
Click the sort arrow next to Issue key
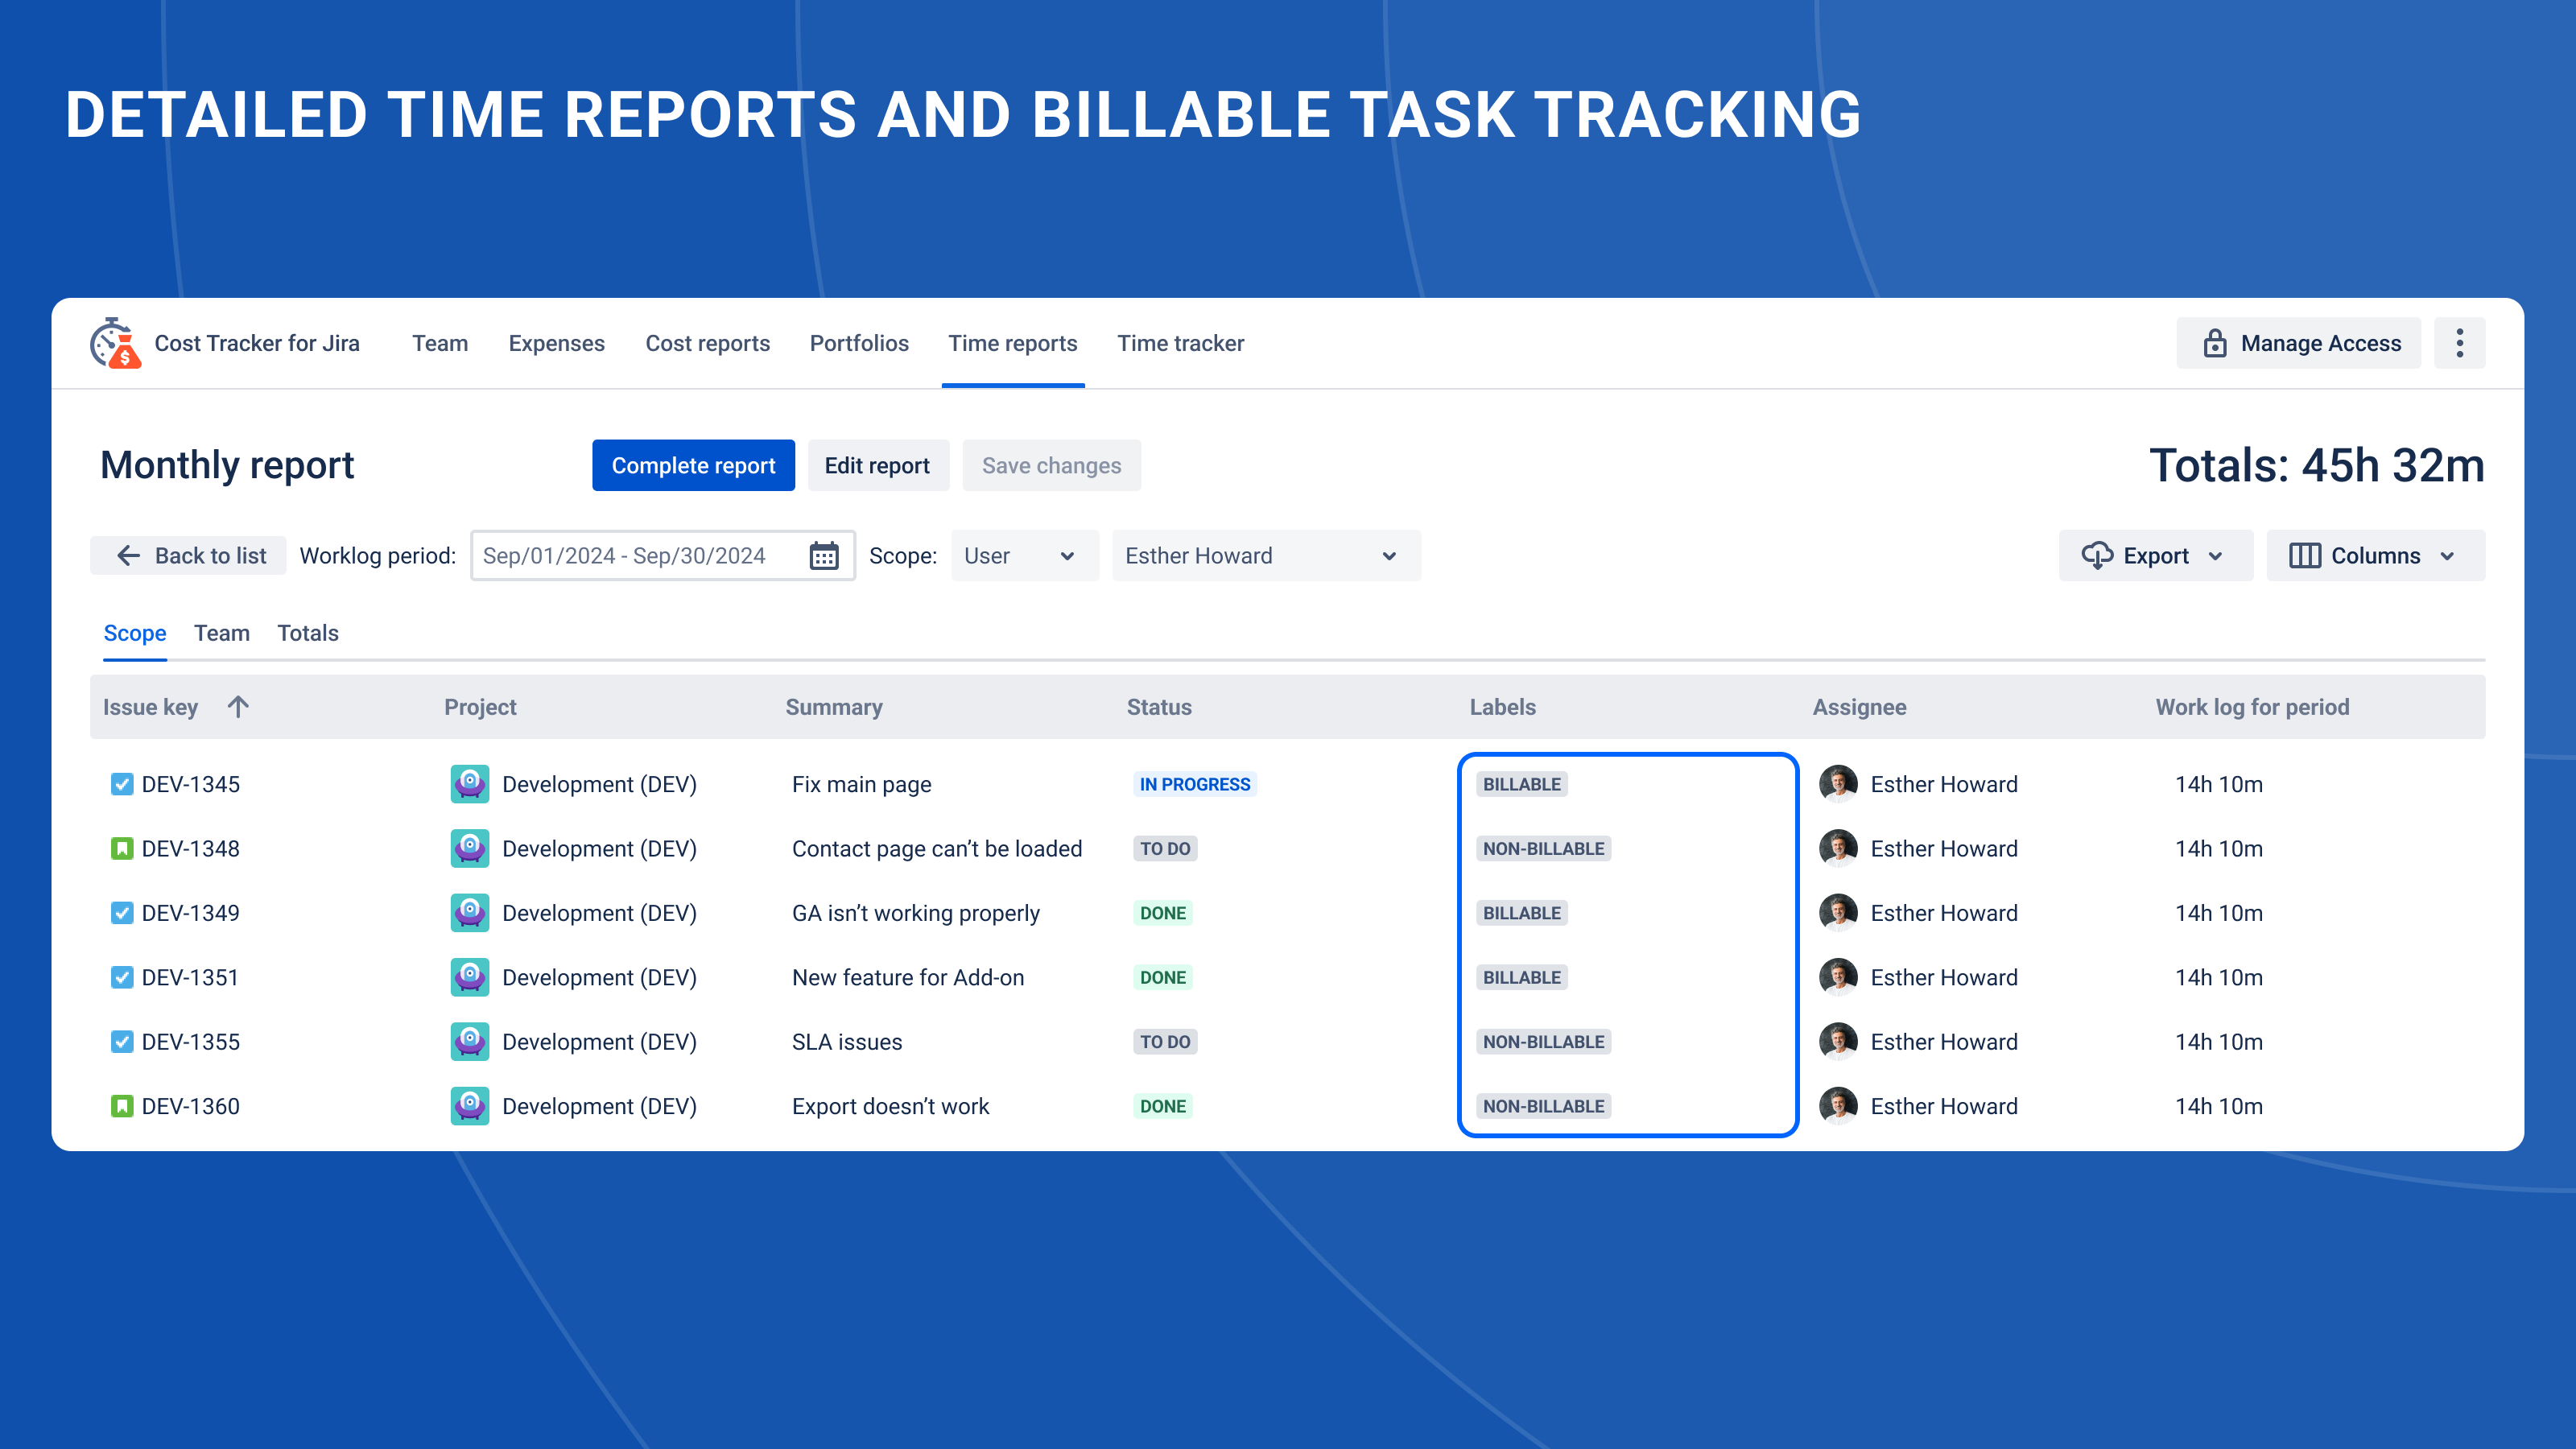coord(238,707)
